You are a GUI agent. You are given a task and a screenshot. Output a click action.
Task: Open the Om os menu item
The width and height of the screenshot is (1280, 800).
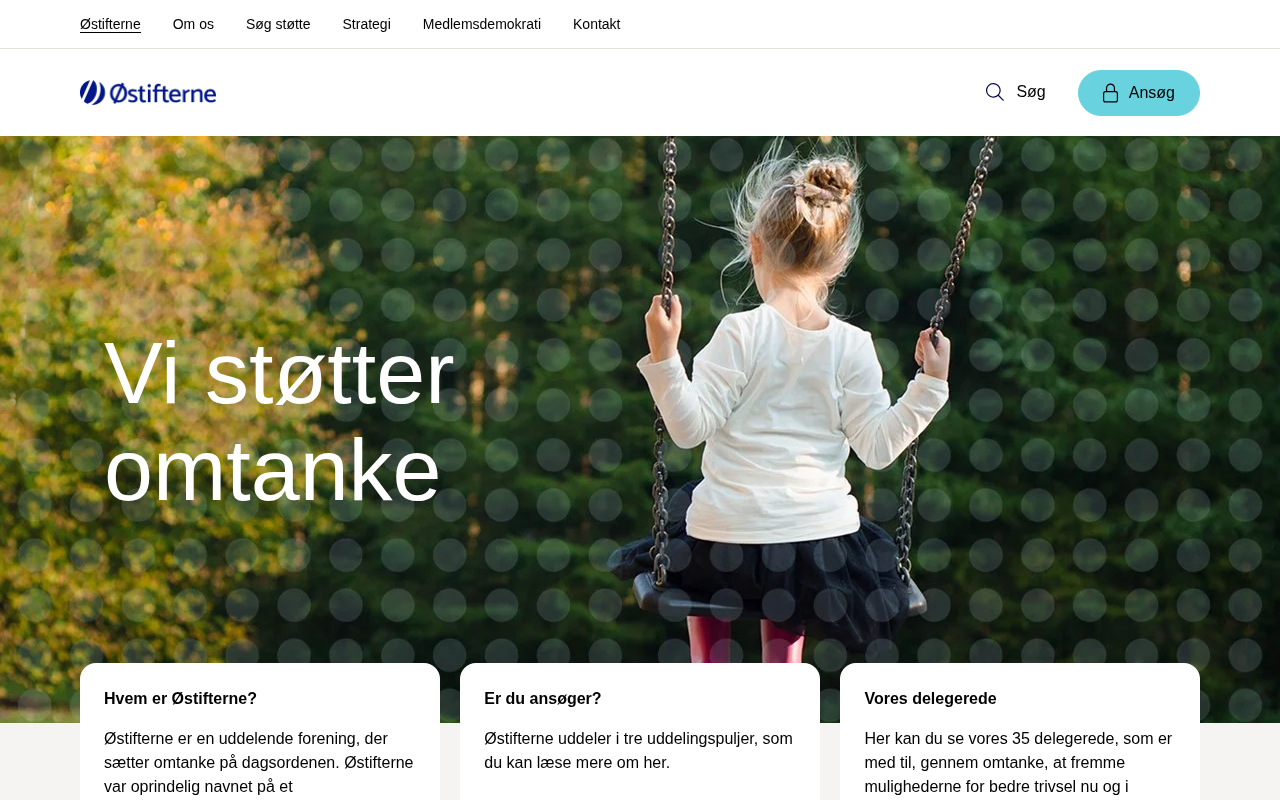coord(193,24)
